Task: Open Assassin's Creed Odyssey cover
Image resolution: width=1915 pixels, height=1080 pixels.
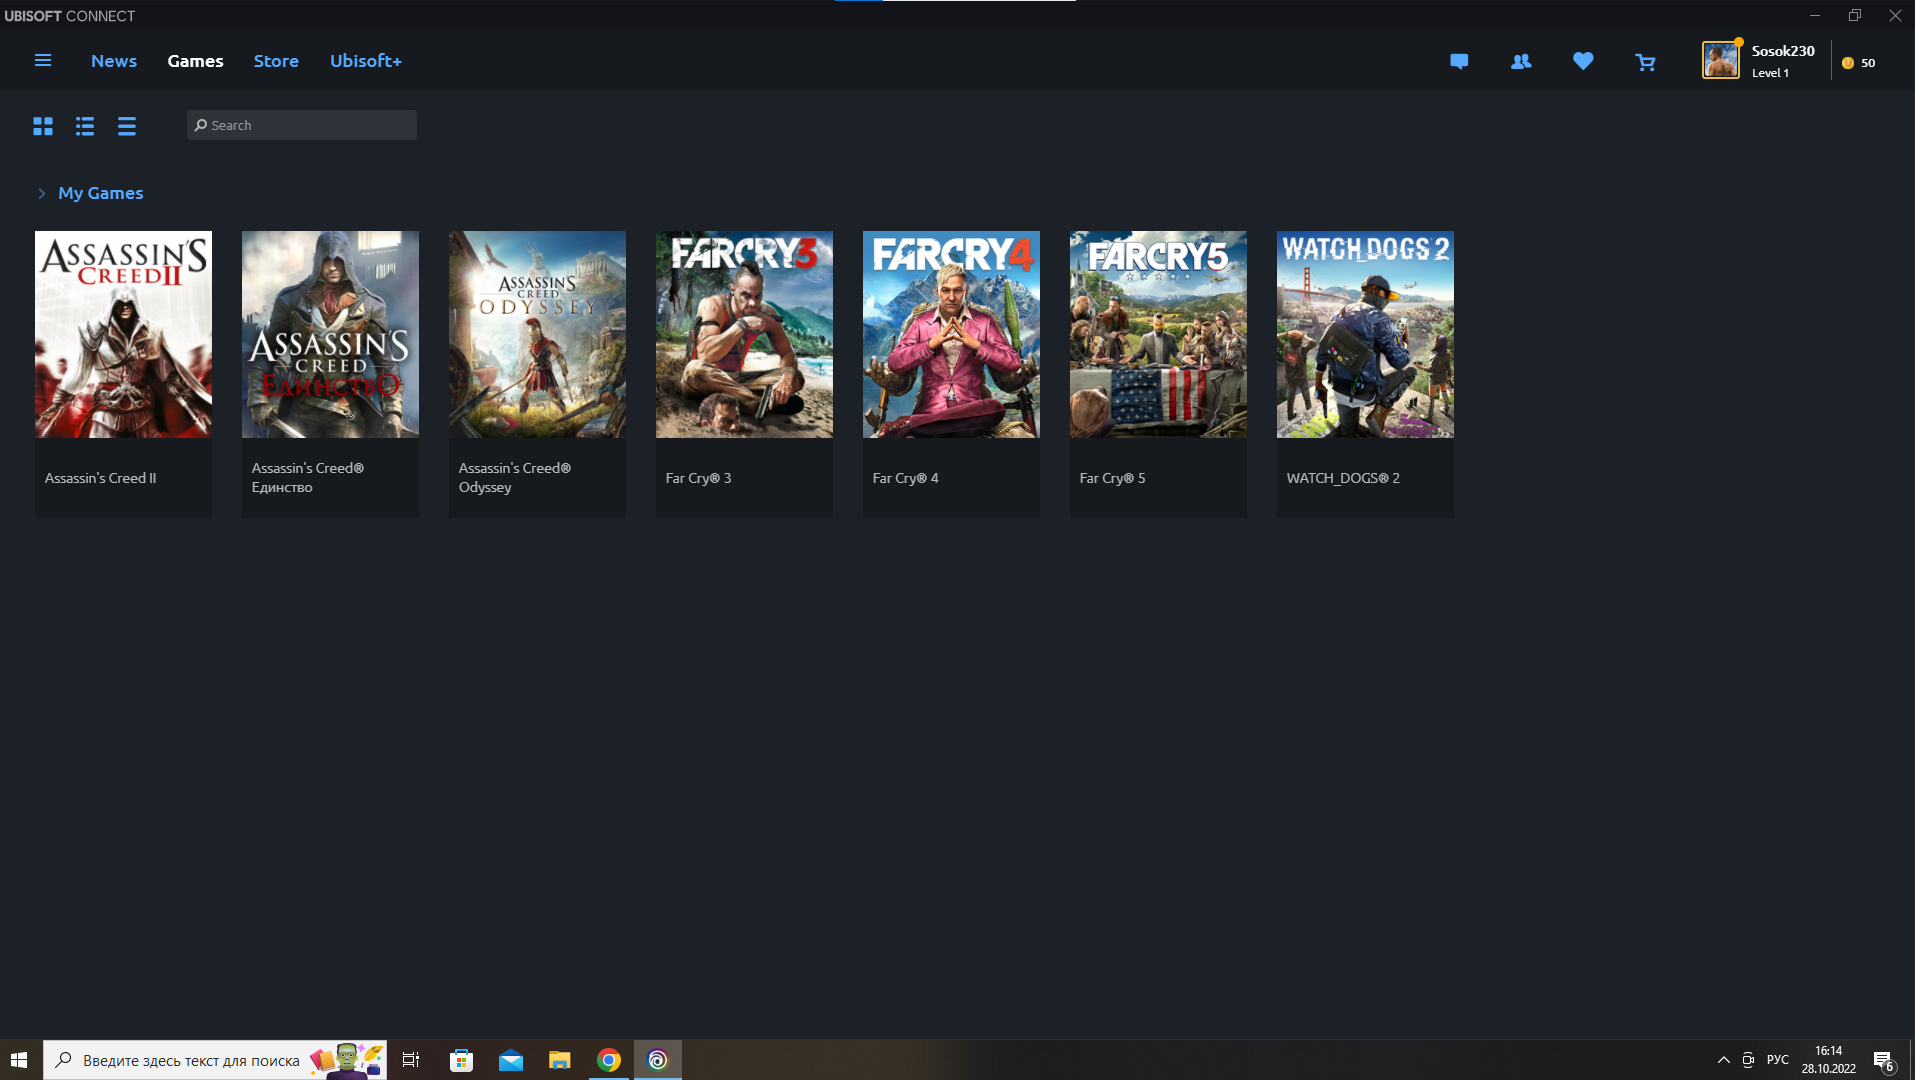Action: tap(537, 334)
